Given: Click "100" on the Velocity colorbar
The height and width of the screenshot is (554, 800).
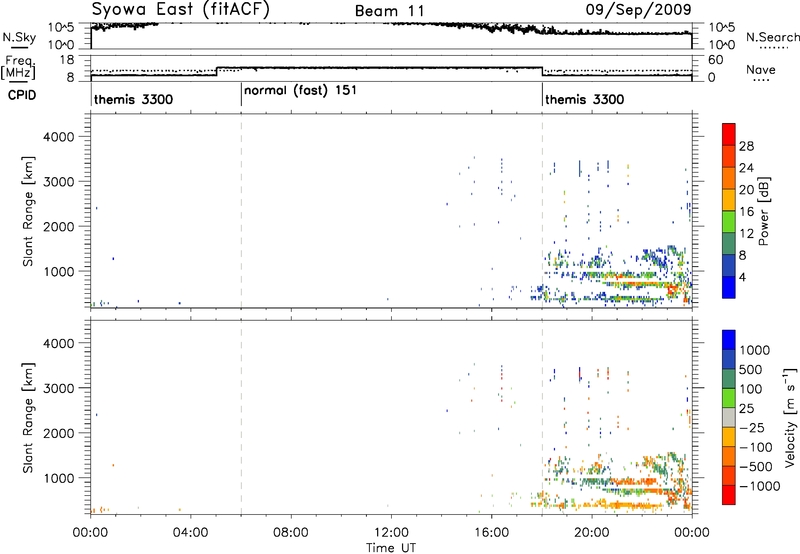Looking at the screenshot, I should coord(751,389).
